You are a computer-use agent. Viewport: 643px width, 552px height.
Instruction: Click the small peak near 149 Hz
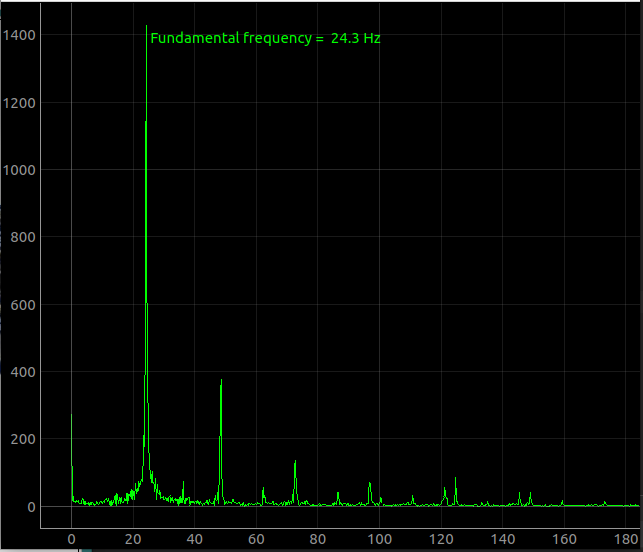[x=530, y=497]
